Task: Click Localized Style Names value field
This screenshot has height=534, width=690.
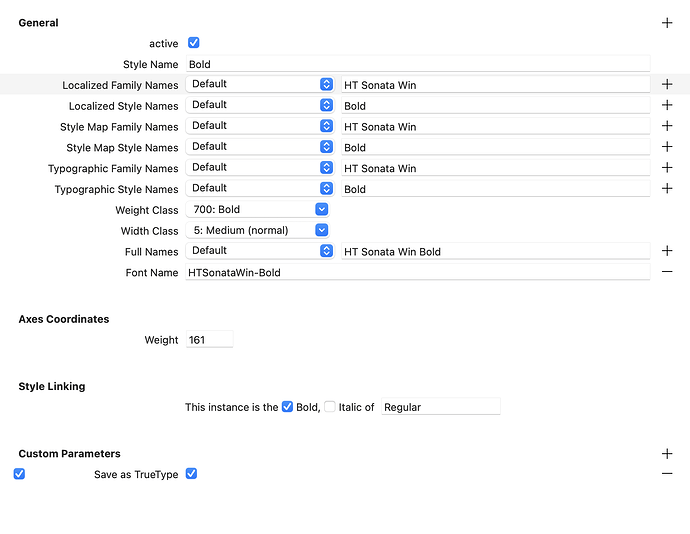Action: [x=495, y=105]
